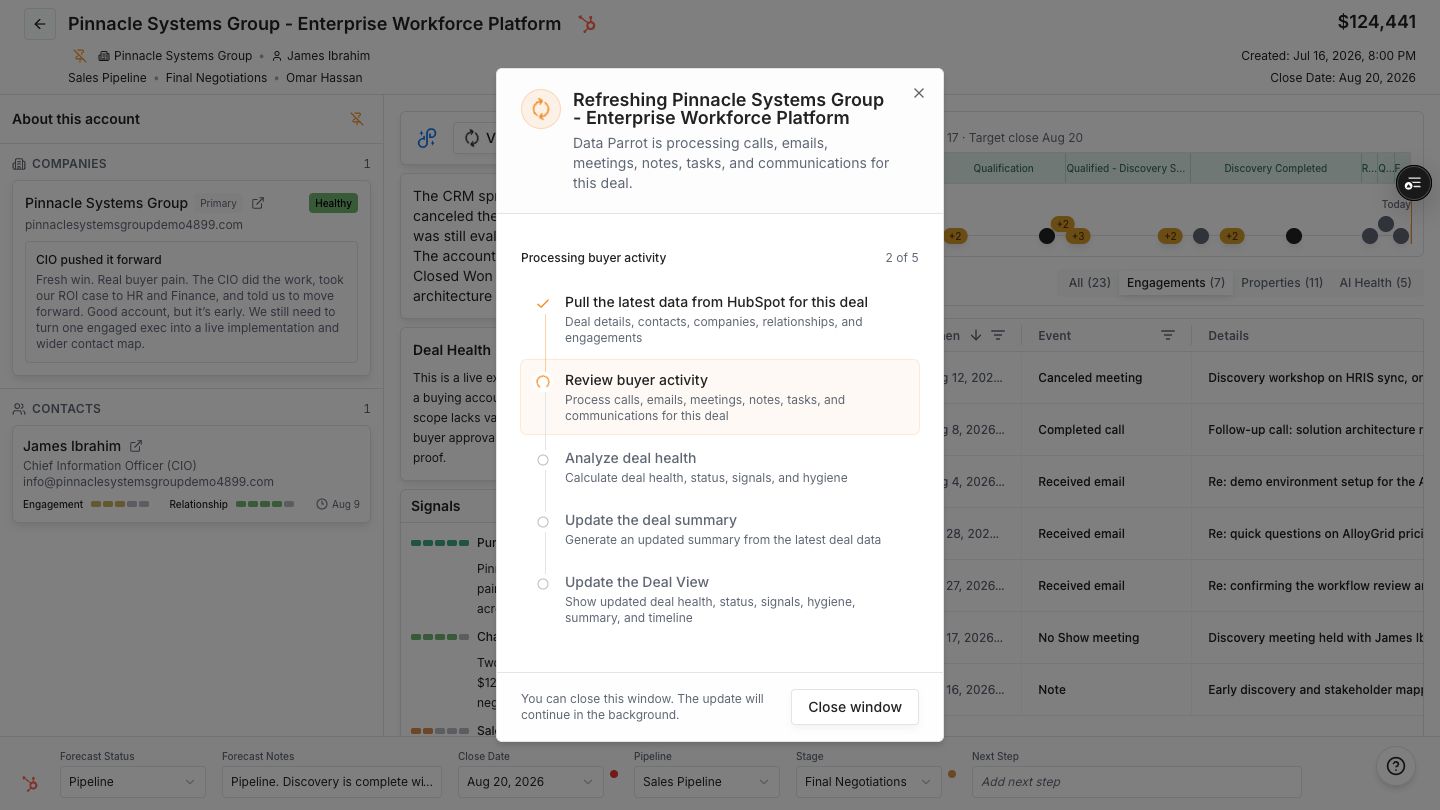The height and width of the screenshot is (810, 1440).
Task: Click the Relationship score bar for James Ibrahim
Action: [265, 505]
